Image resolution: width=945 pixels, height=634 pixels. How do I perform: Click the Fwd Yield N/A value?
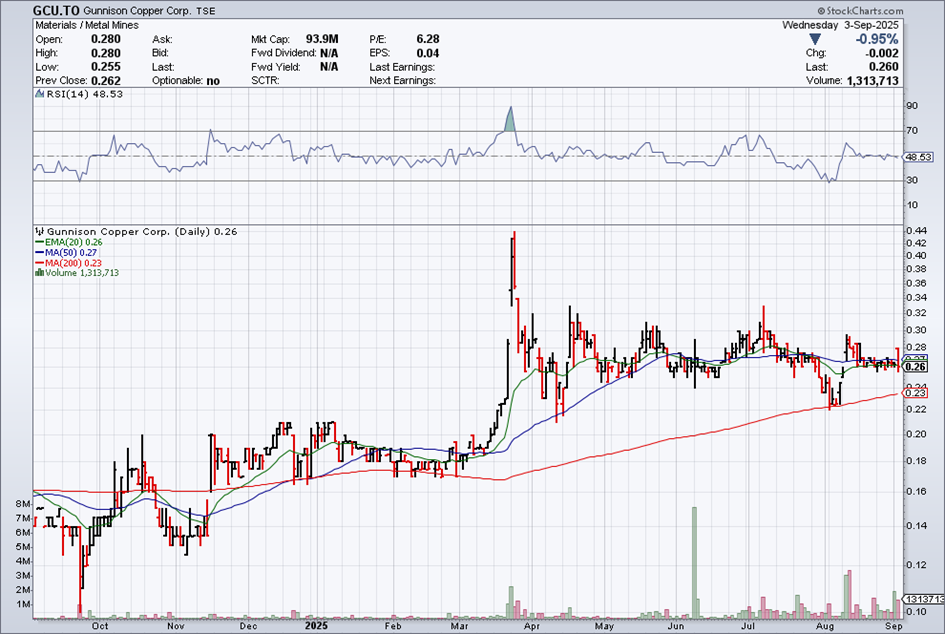pyautogui.click(x=329, y=67)
